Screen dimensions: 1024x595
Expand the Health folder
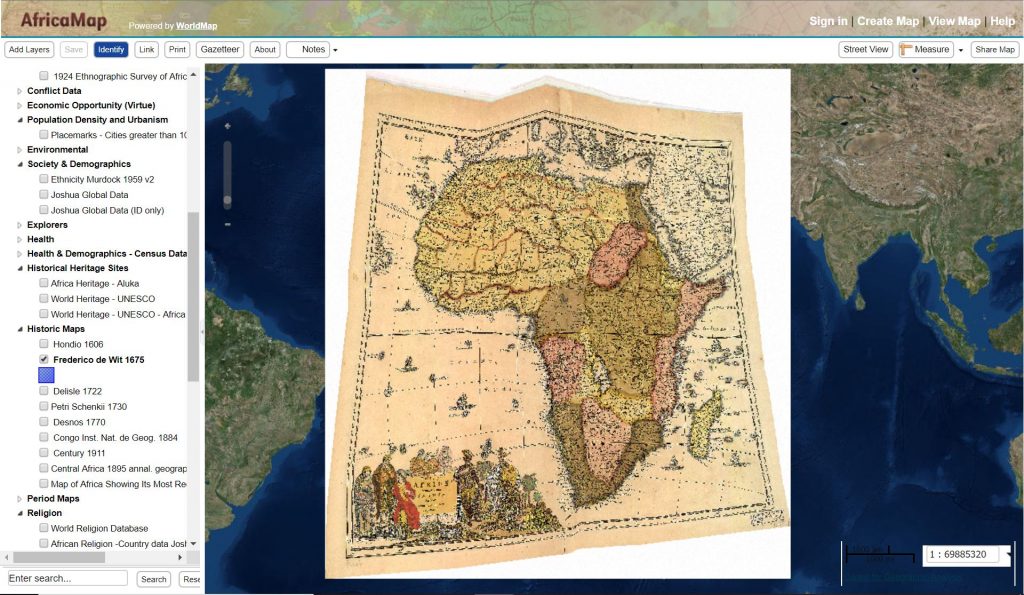coord(20,239)
